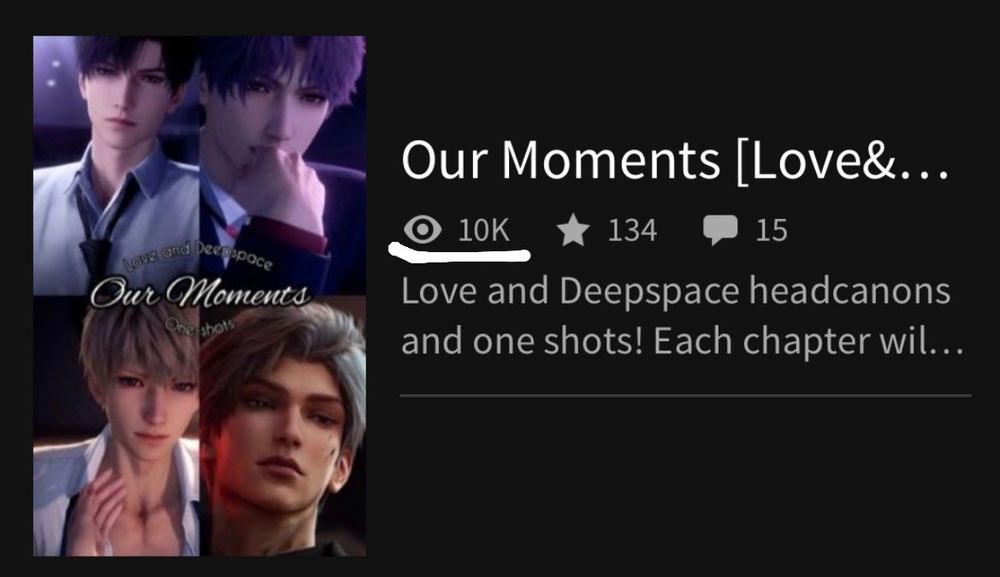Click the divider line below the description
The image size is (1000, 577).
[x=686, y=395]
